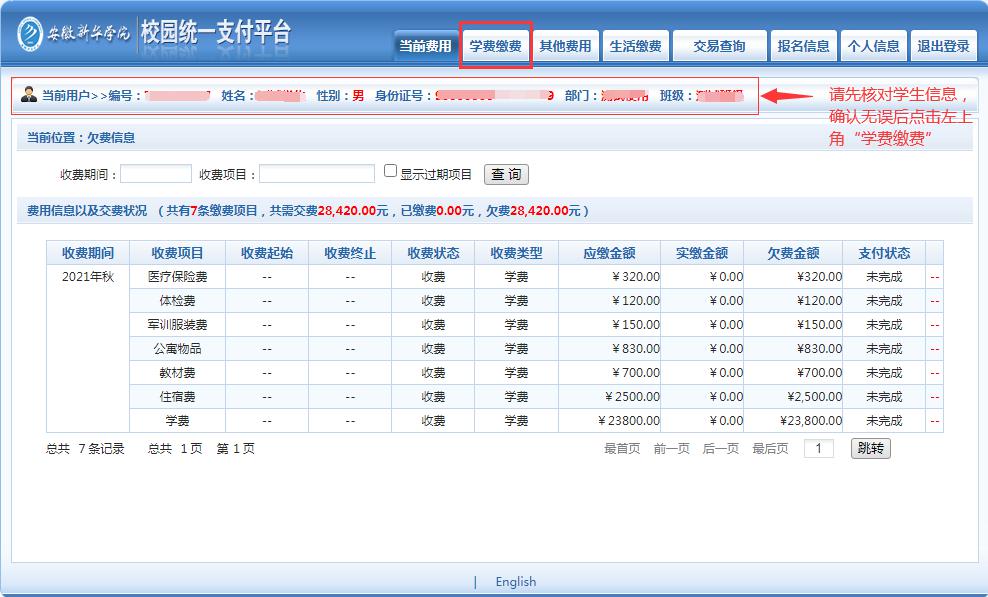Screen dimensions: 988x597
Task: Open the 个人信息 tab
Action: pos(873,46)
